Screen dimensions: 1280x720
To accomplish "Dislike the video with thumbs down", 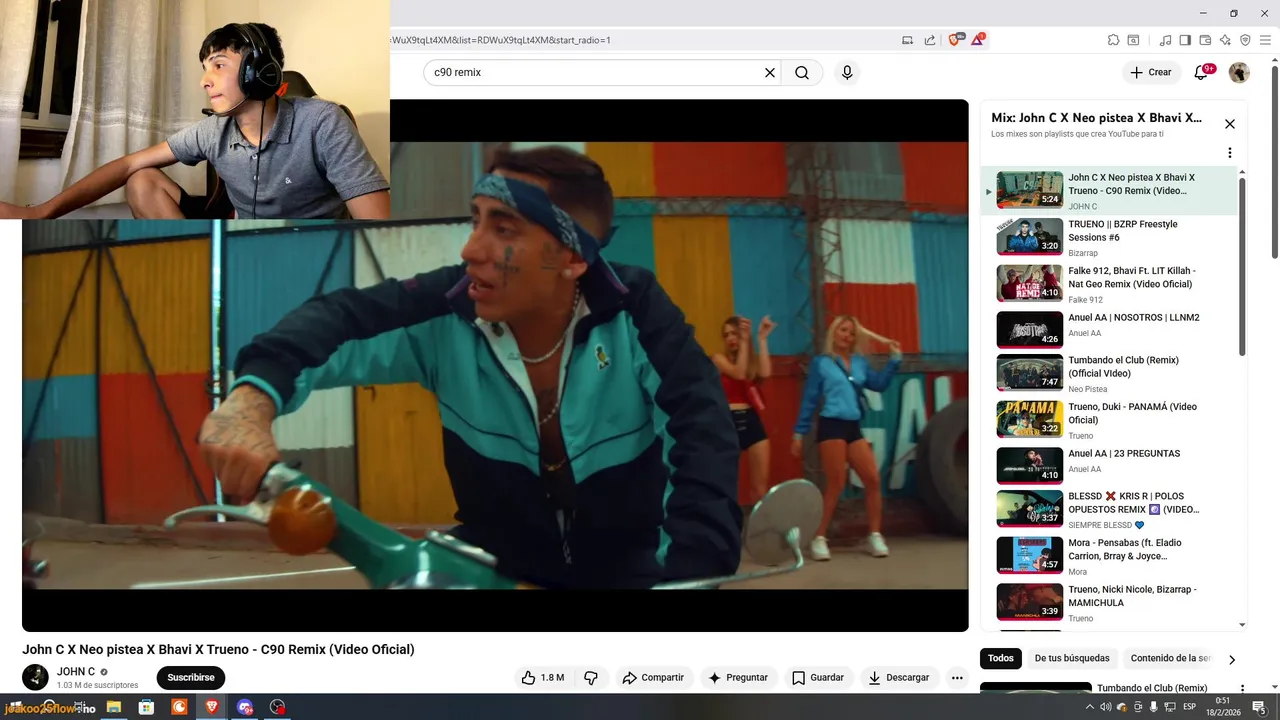I will pyautogui.click(x=591, y=677).
